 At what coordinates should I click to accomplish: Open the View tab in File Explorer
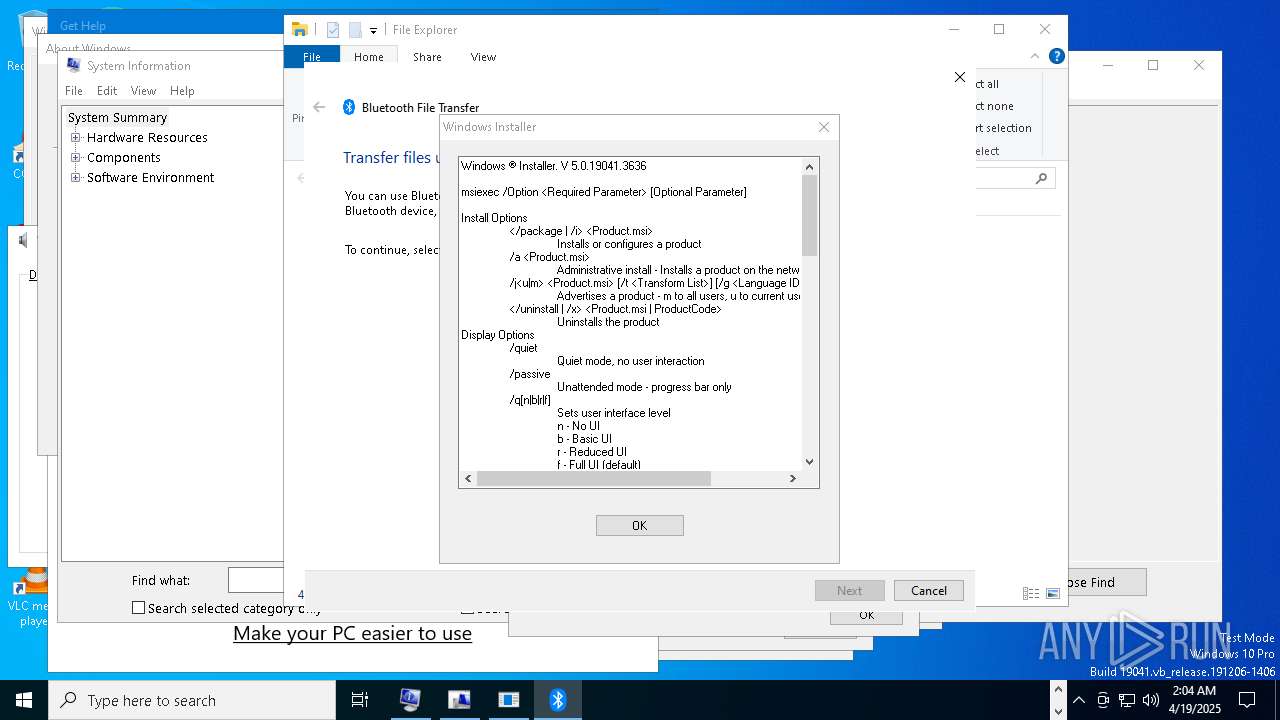(x=483, y=57)
